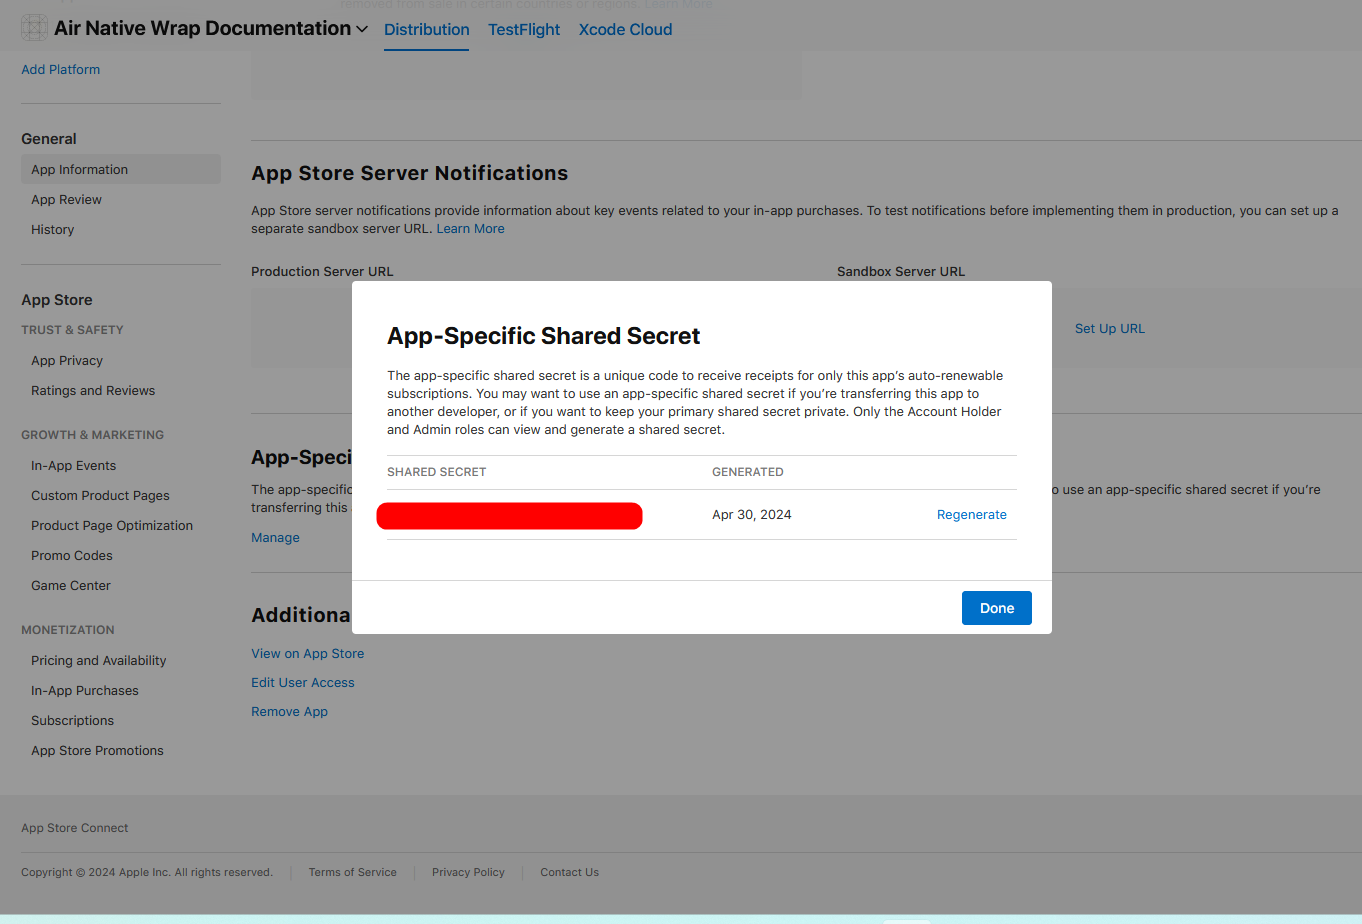
Task: Select Subscriptions in the sidebar
Action: (72, 720)
